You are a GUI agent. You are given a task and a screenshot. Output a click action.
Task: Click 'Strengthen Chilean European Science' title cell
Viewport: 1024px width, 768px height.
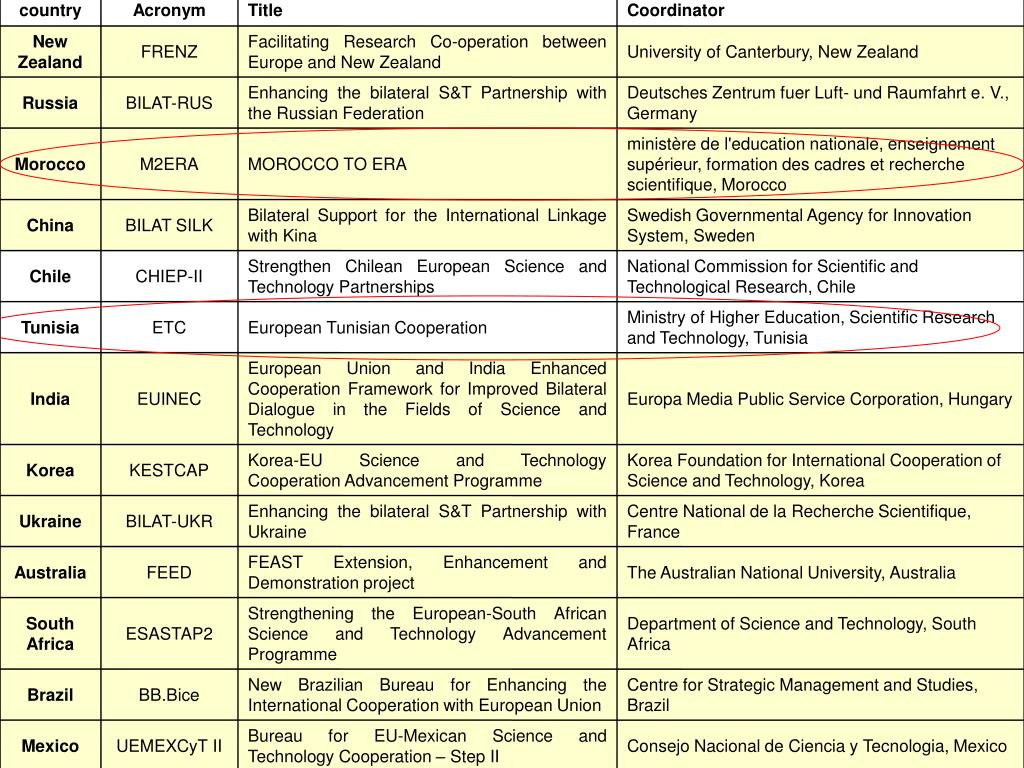(x=427, y=276)
